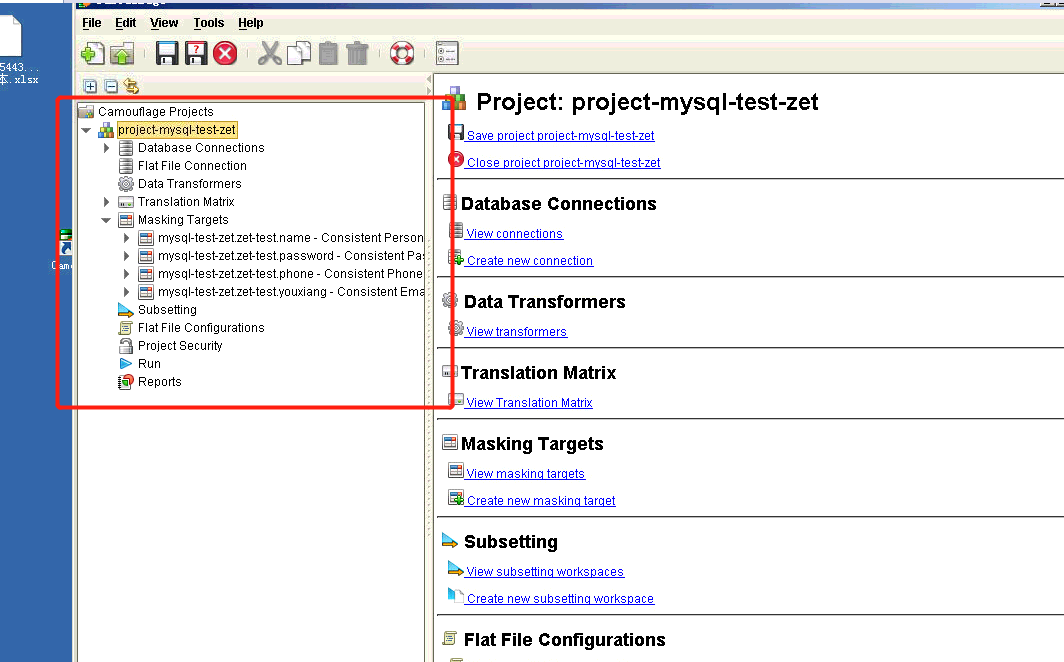
Task: Click the options list toolbar icon
Action: (447, 53)
